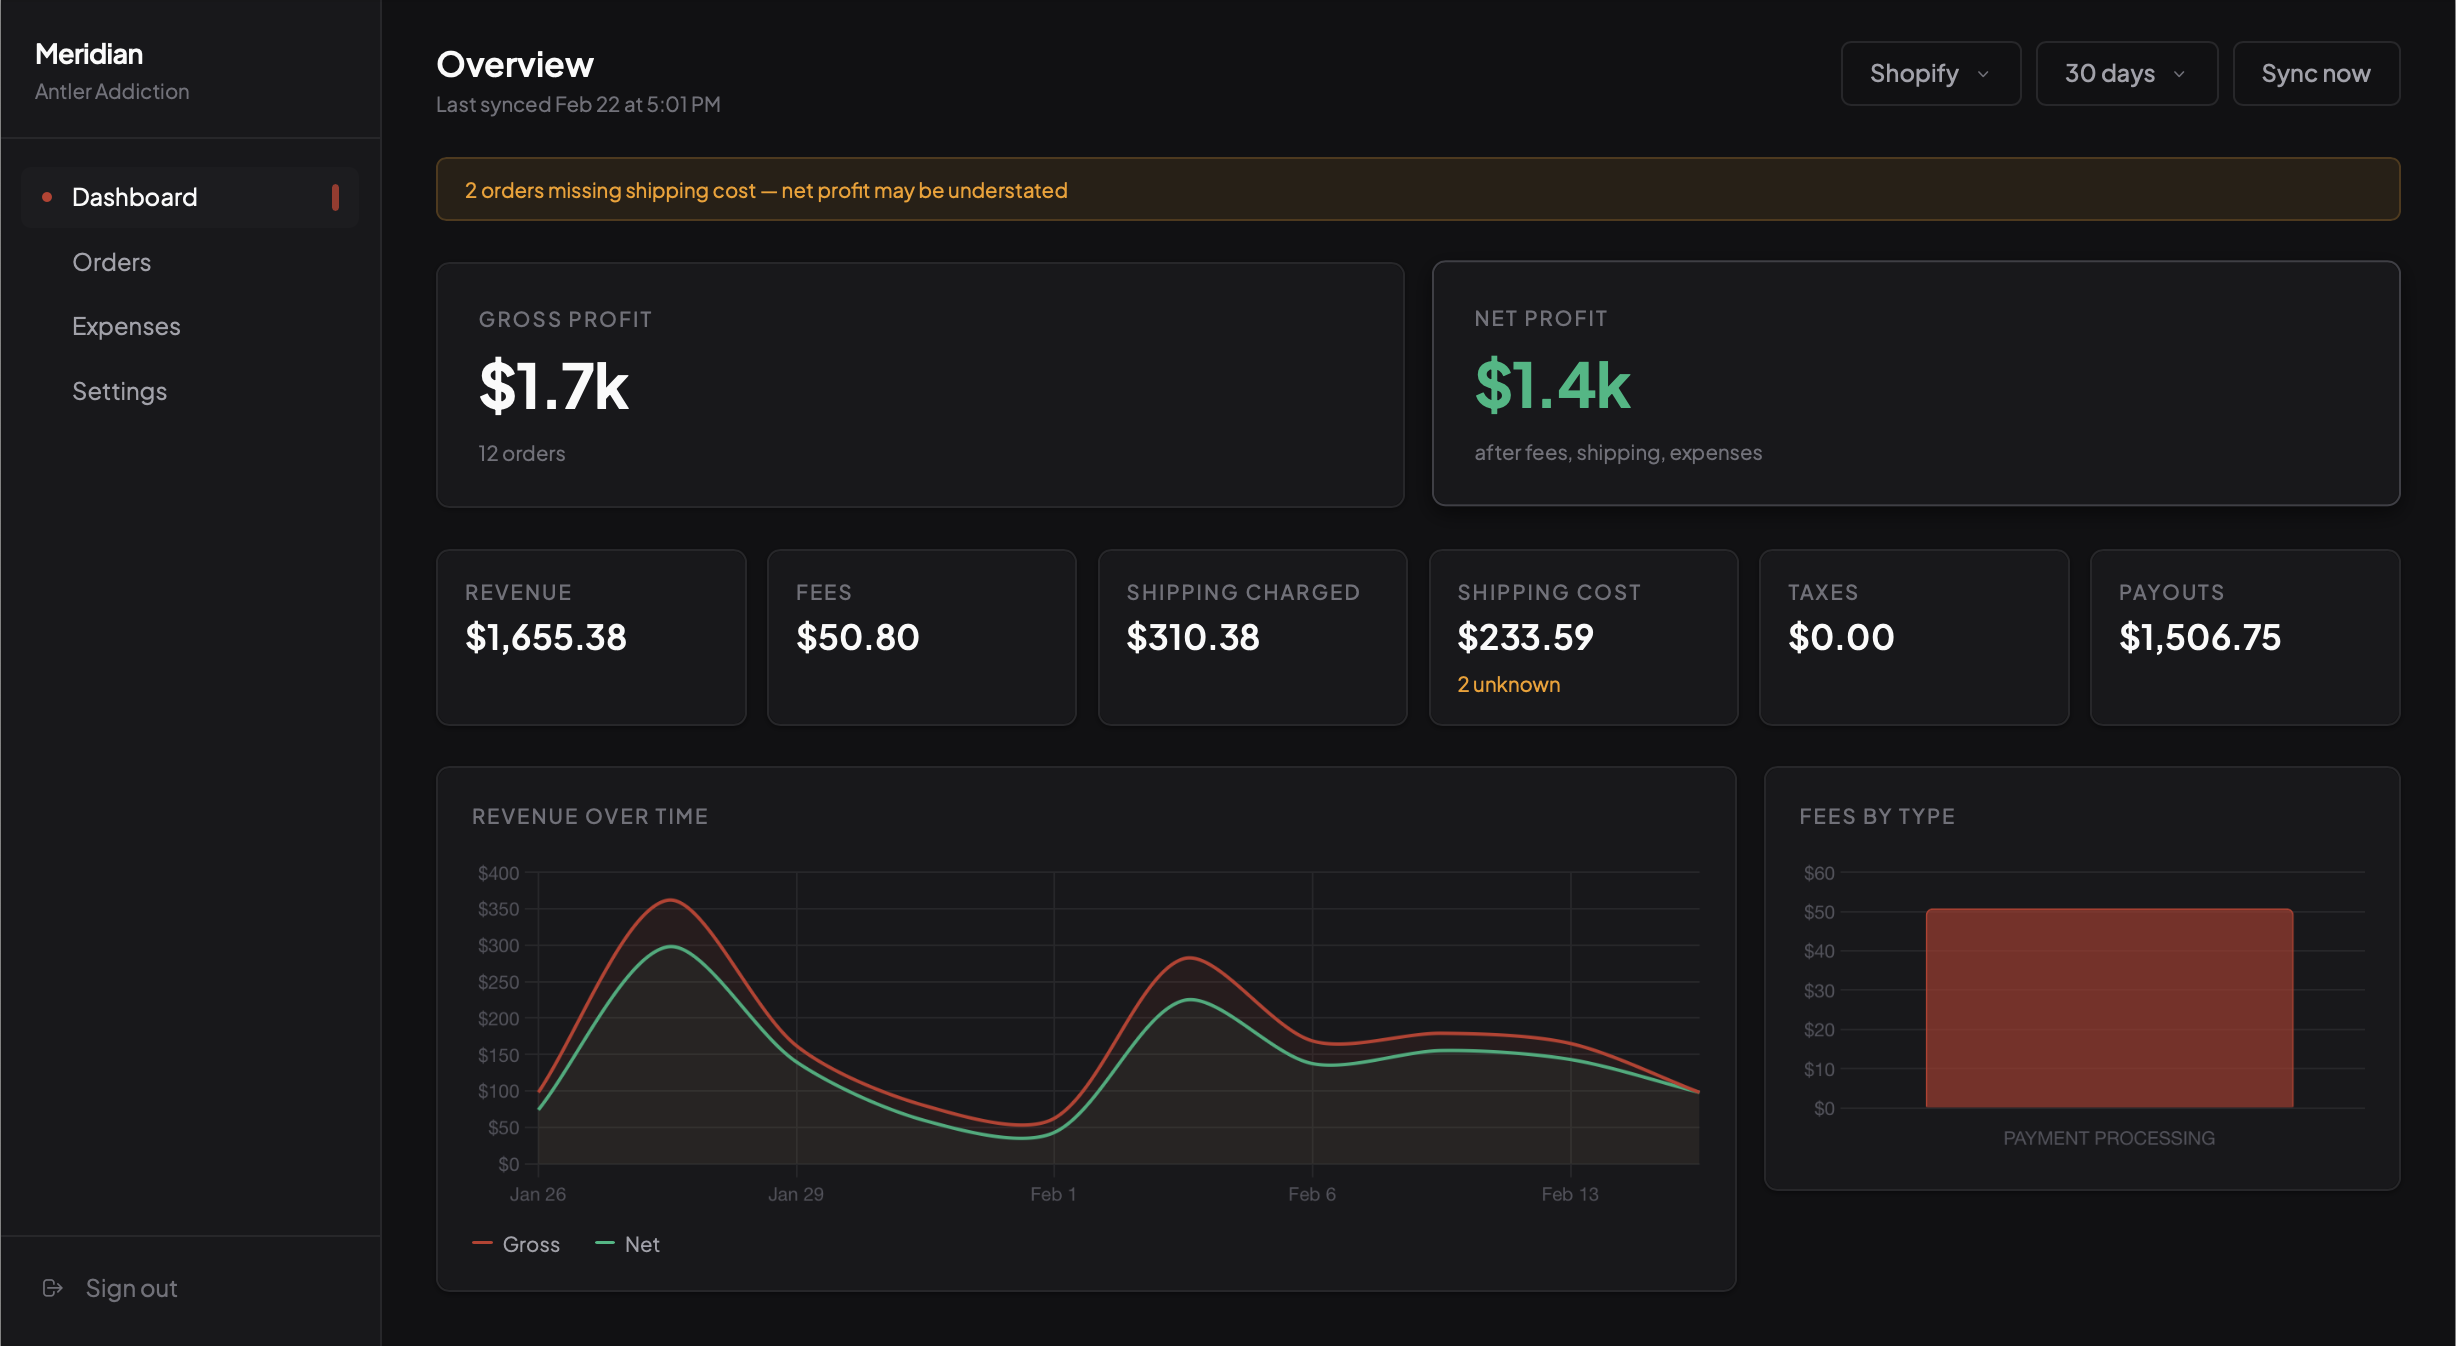Go to the Orders page
The height and width of the screenshot is (1346, 2456).
(111, 262)
